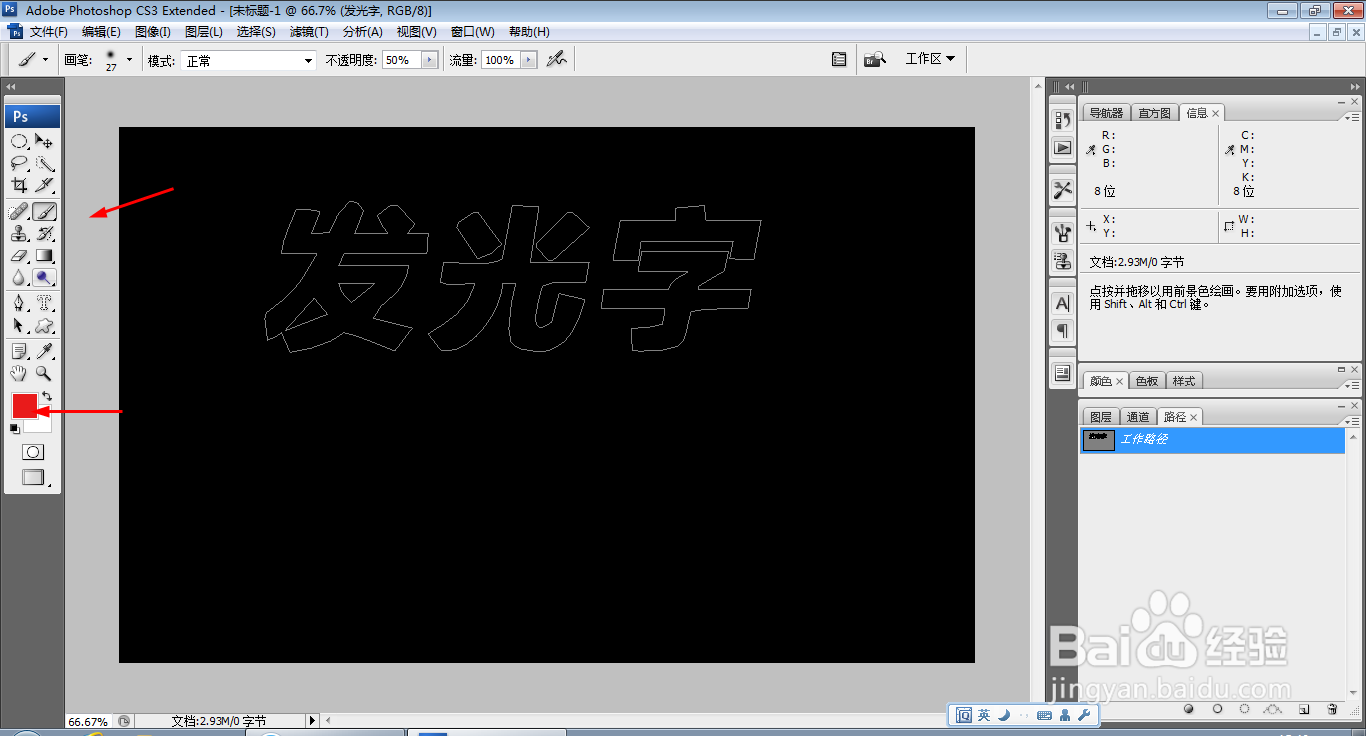
Task: Select the History Brush tool
Action: point(44,234)
